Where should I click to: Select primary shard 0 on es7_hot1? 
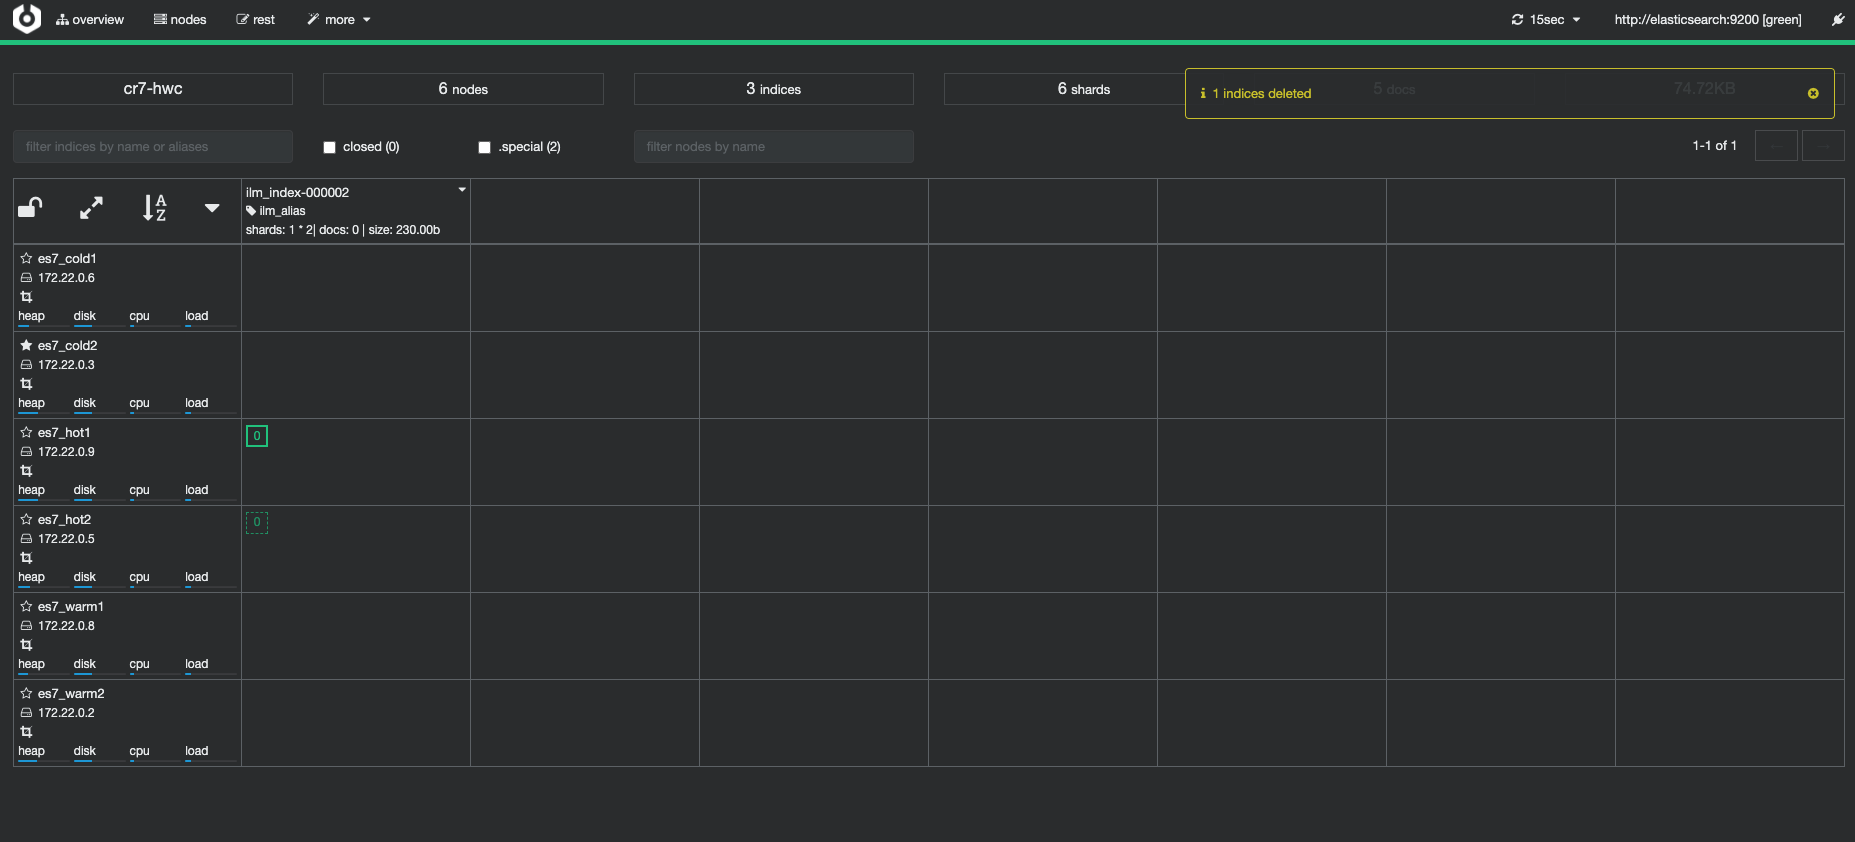coord(257,436)
